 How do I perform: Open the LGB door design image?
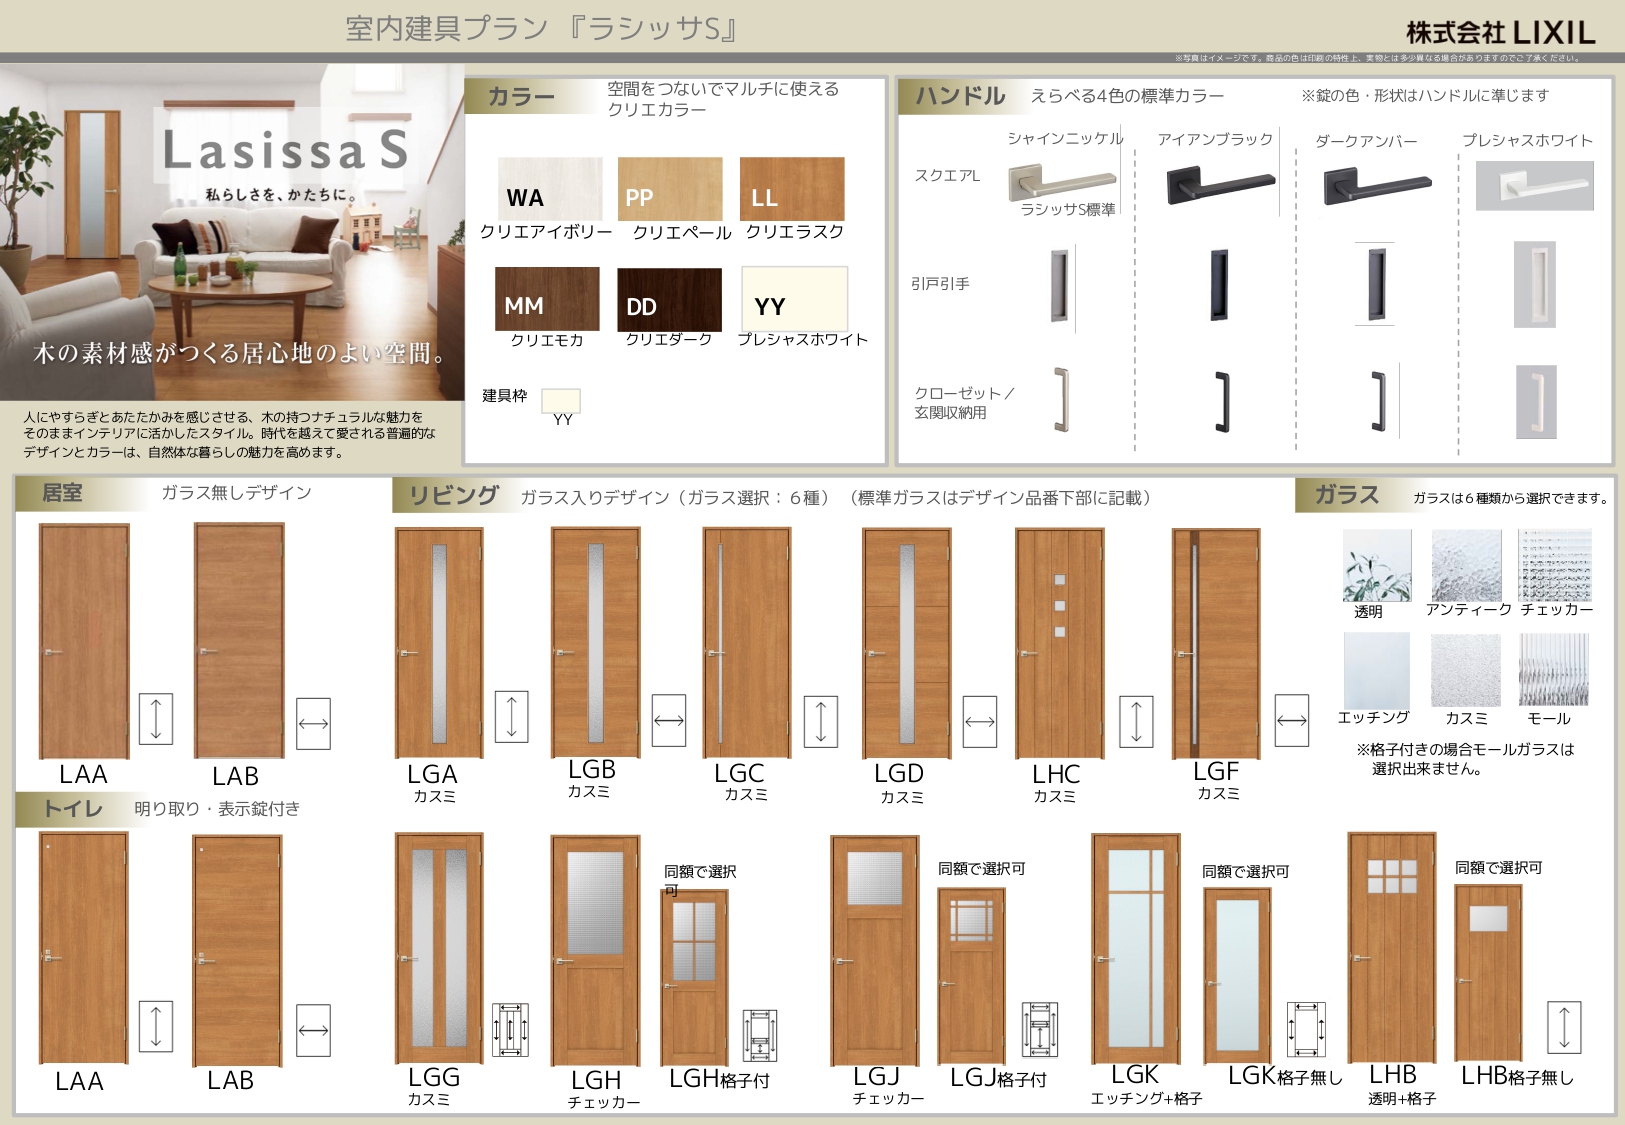tap(595, 642)
